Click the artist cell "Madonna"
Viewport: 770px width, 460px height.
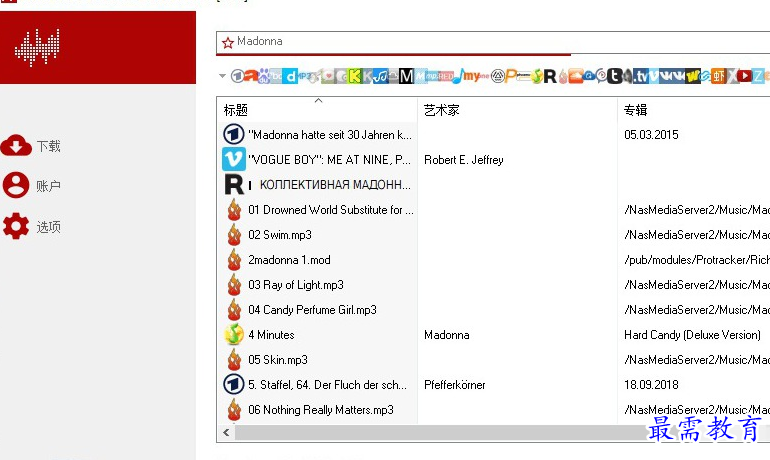(446, 335)
